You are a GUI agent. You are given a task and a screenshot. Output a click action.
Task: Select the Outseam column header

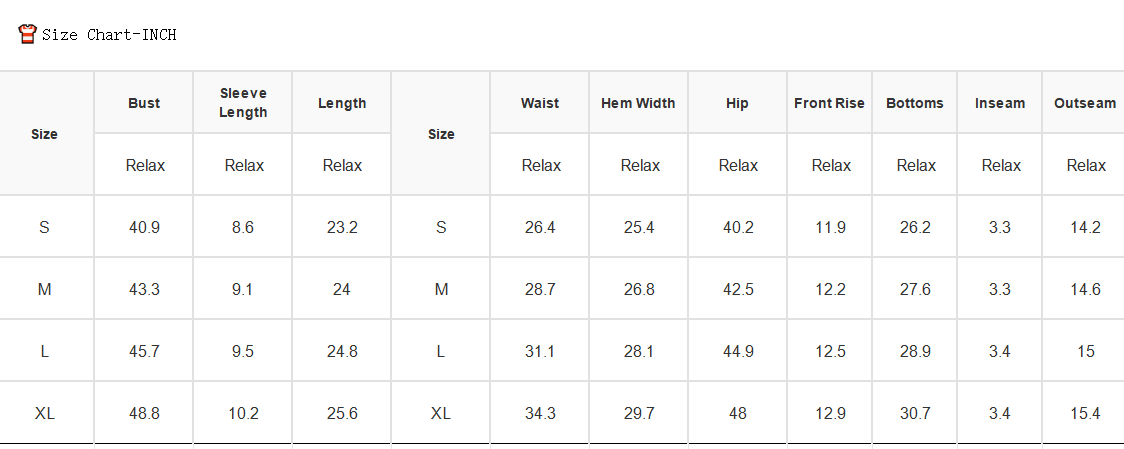(x=1085, y=103)
